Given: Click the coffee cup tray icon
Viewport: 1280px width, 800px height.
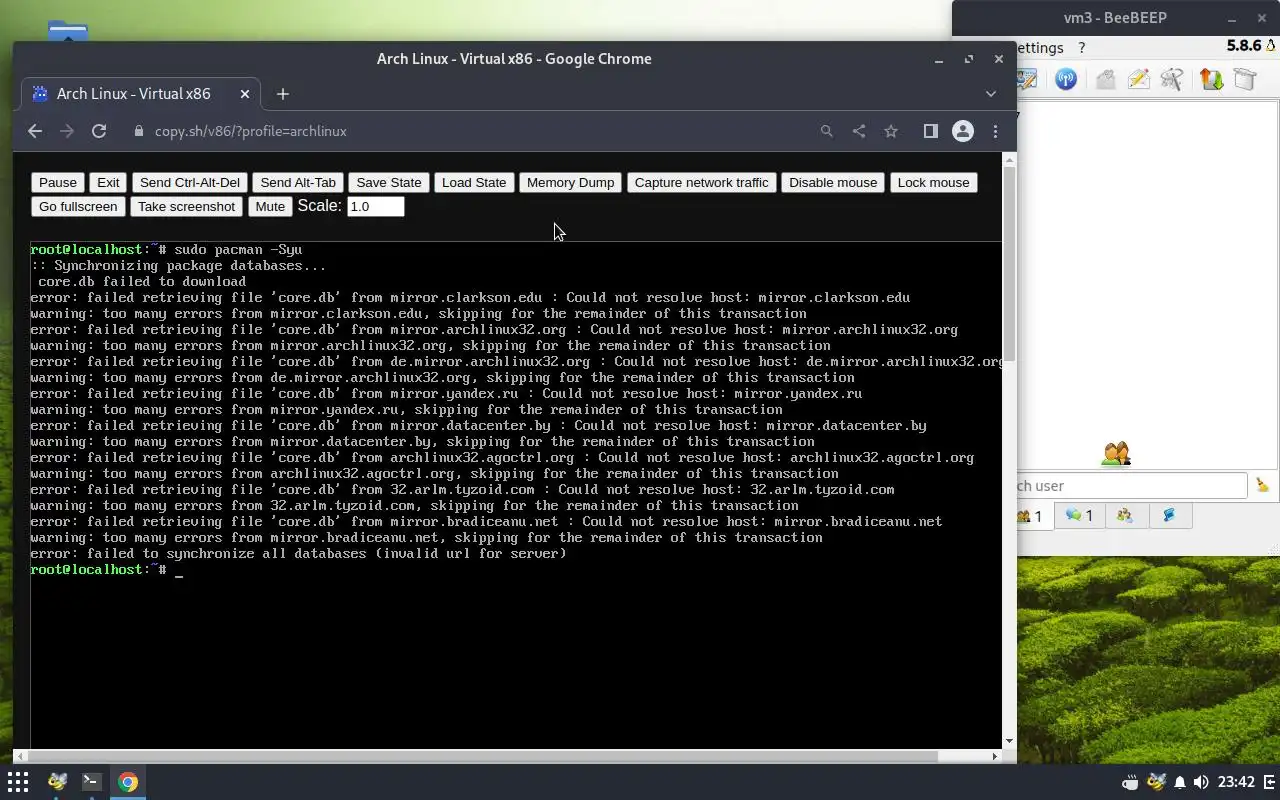Looking at the screenshot, I should [1130, 782].
